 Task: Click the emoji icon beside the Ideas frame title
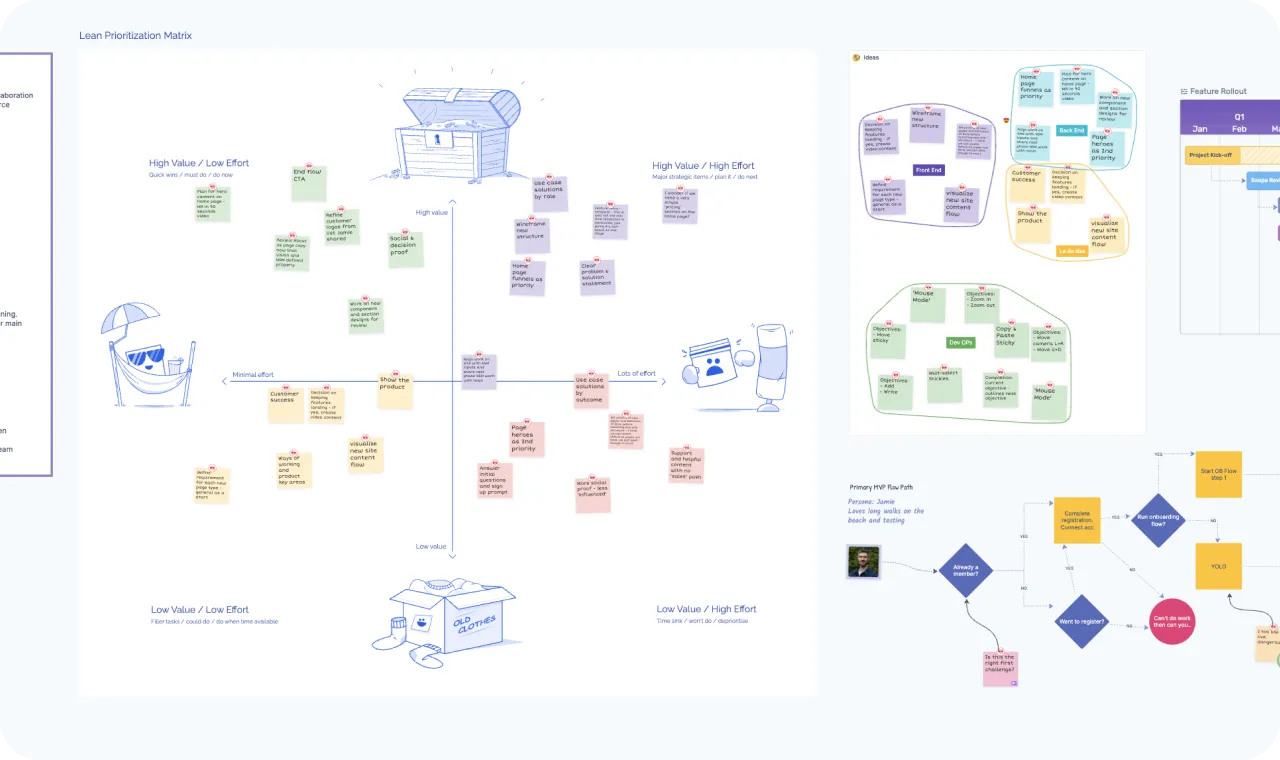coord(856,57)
